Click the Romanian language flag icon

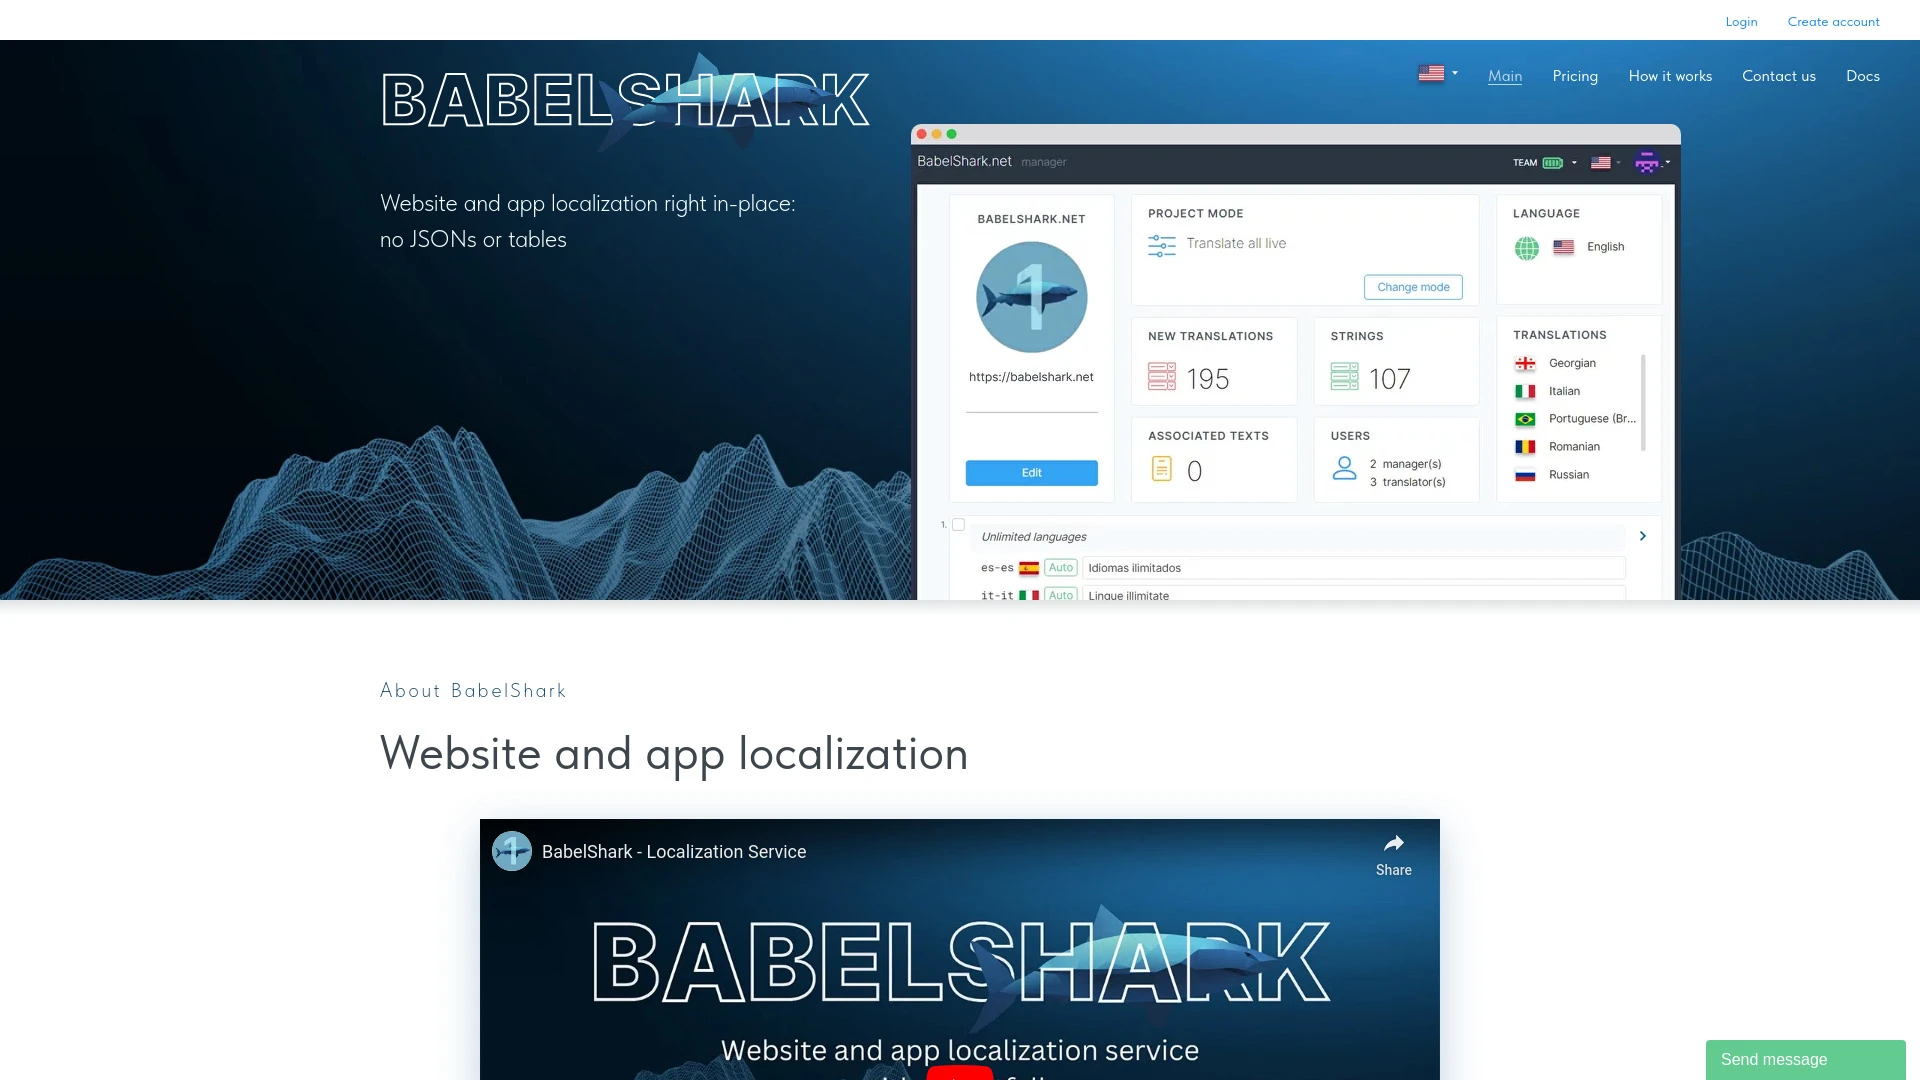click(1526, 446)
